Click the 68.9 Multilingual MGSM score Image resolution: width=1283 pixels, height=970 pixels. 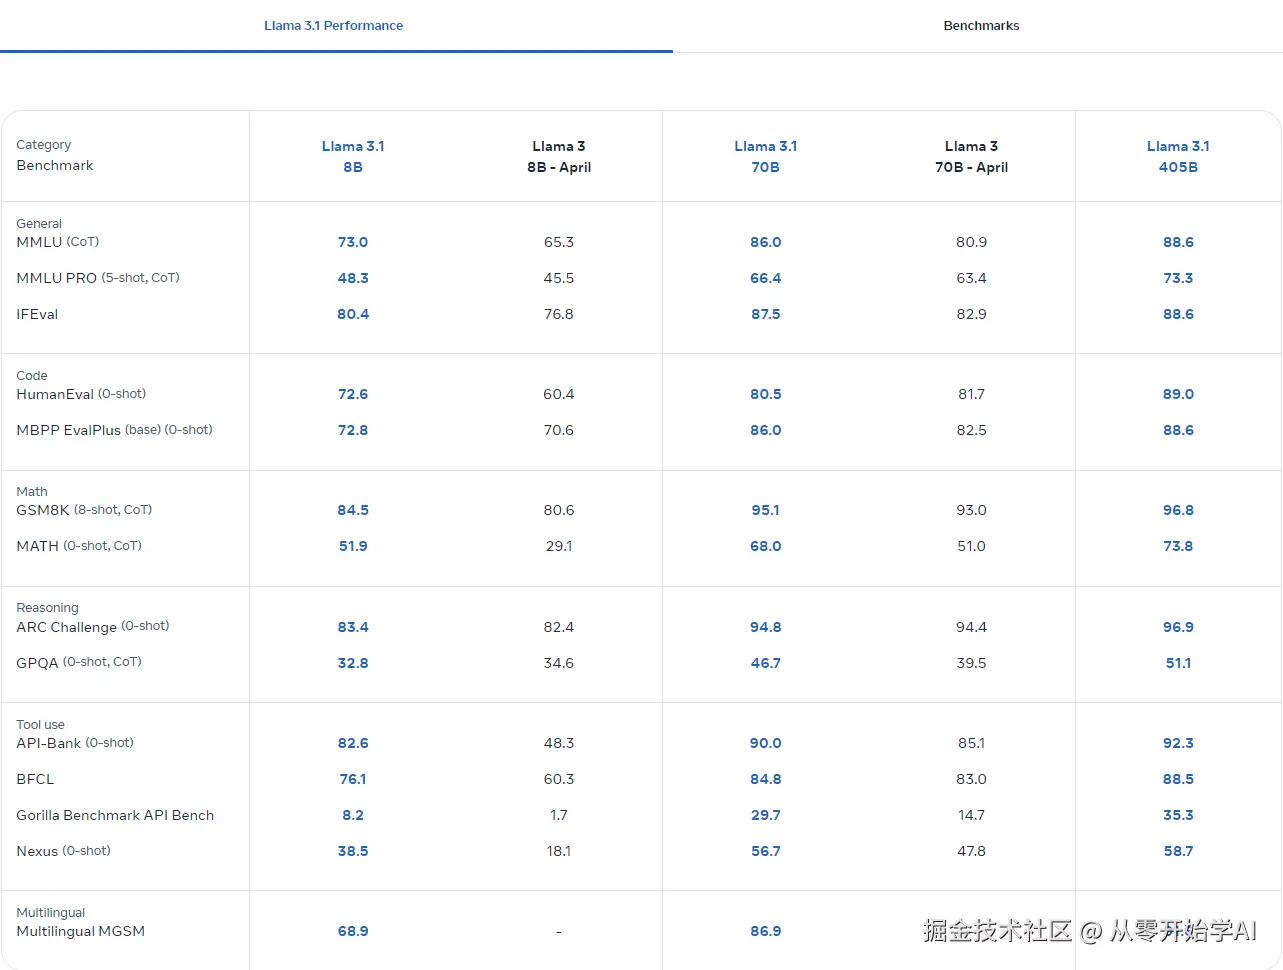353,931
